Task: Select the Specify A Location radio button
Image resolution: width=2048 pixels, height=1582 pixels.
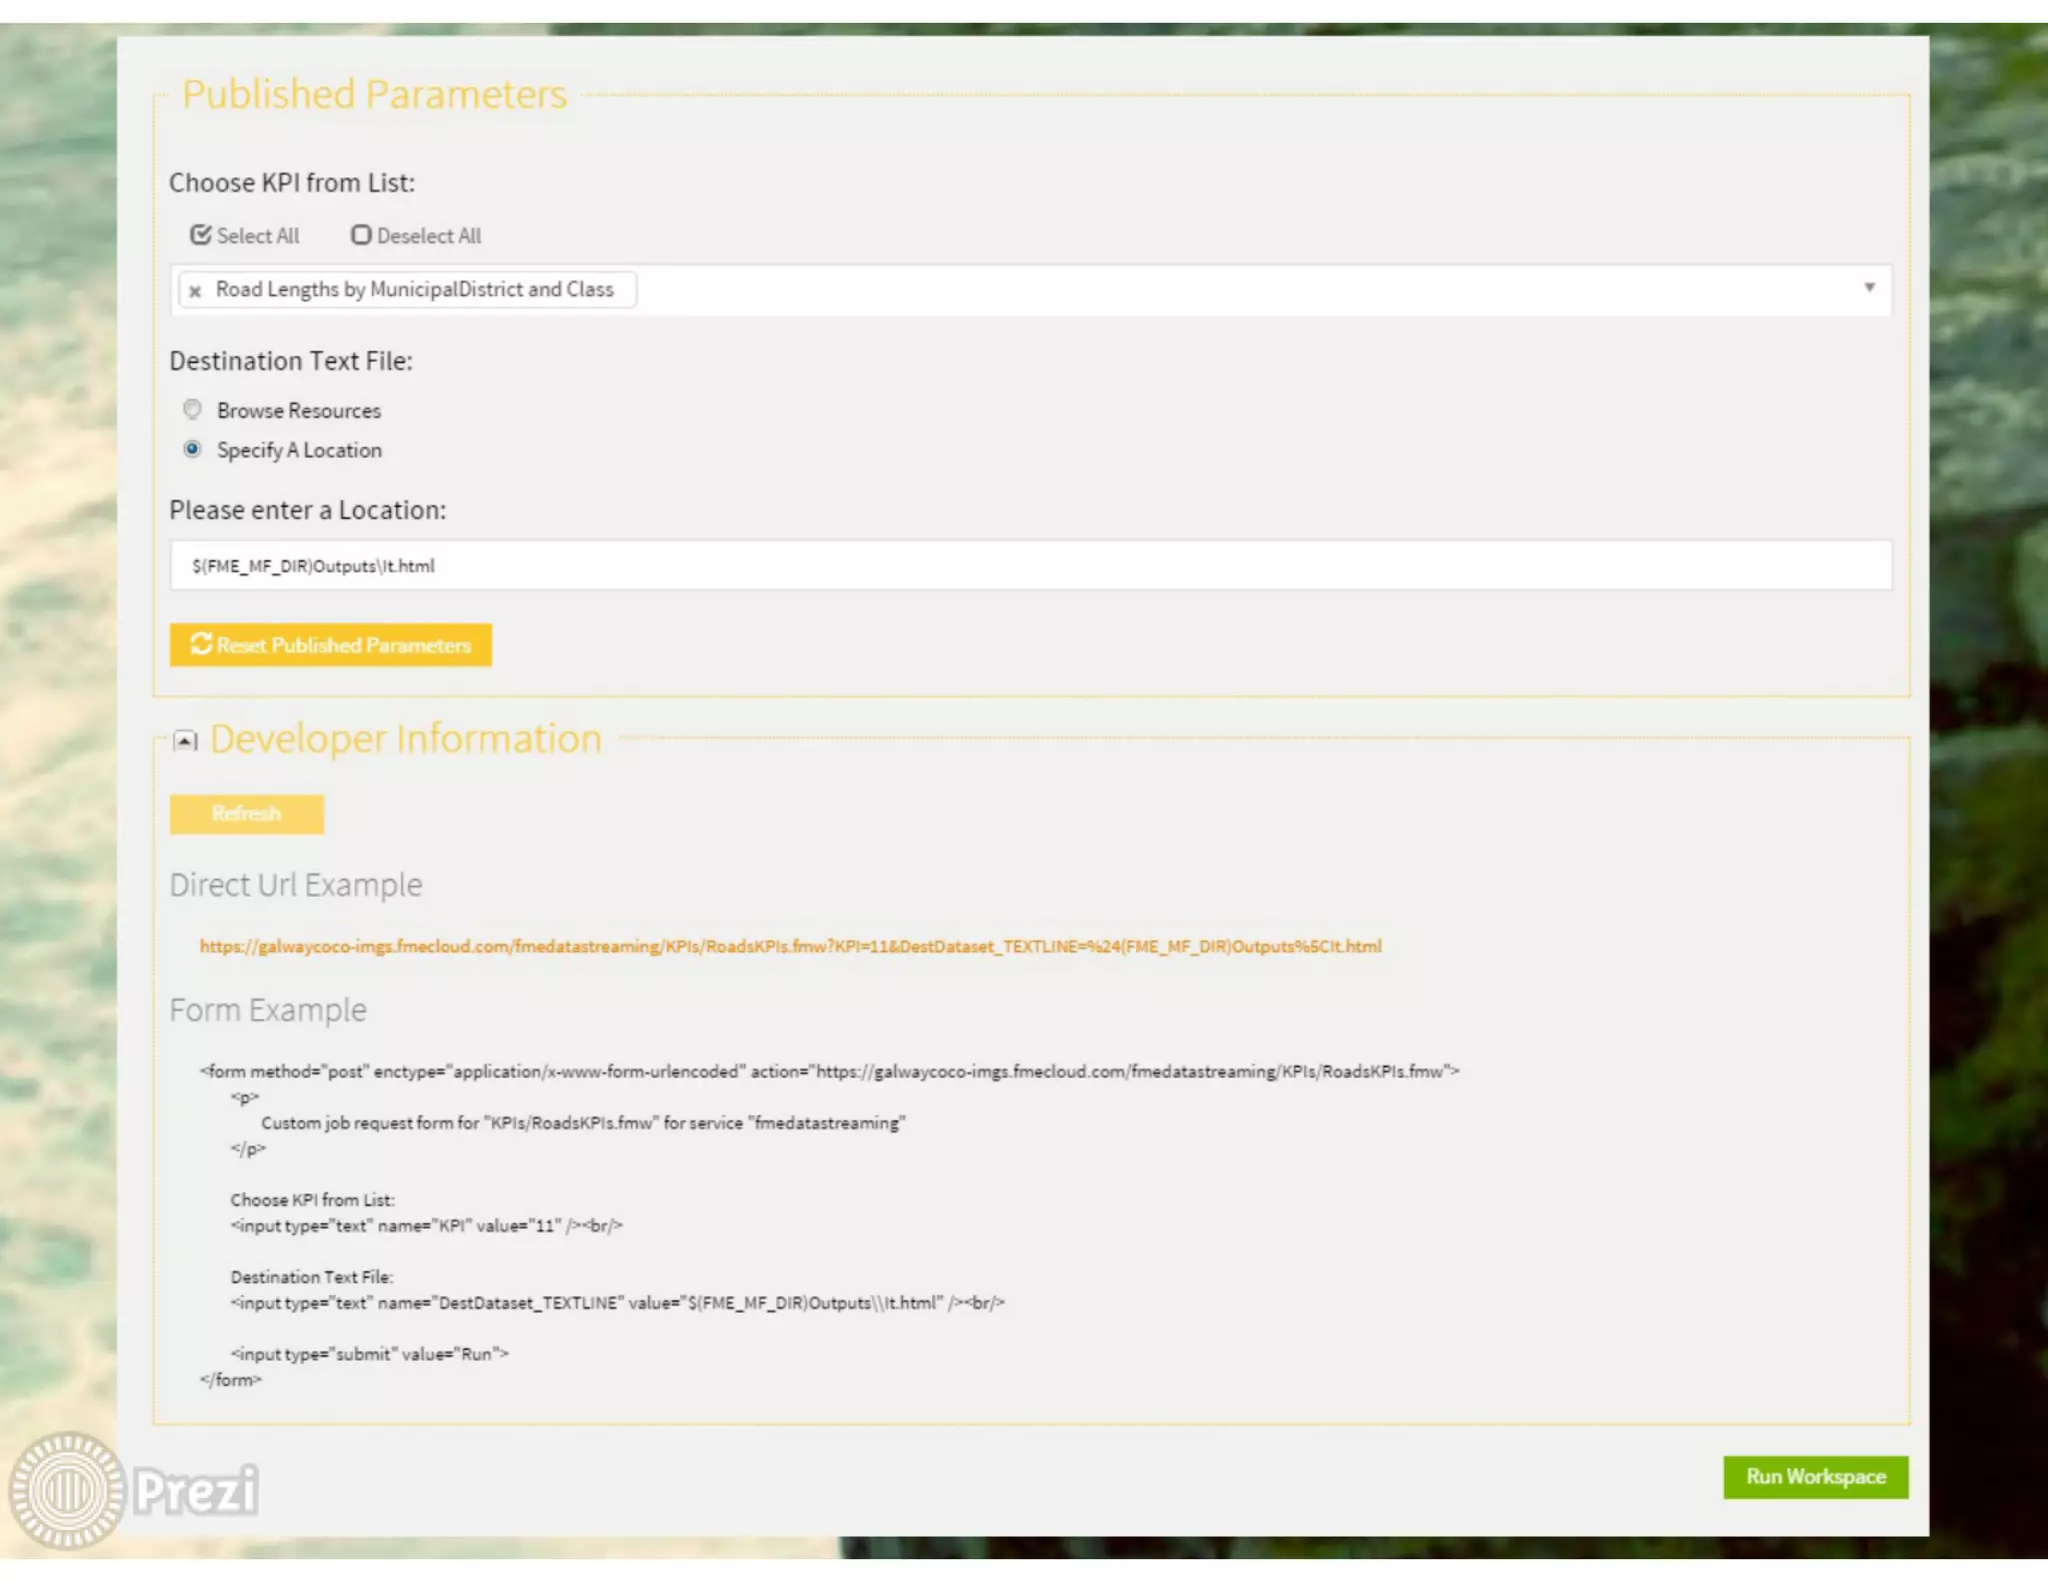Action: (193, 449)
